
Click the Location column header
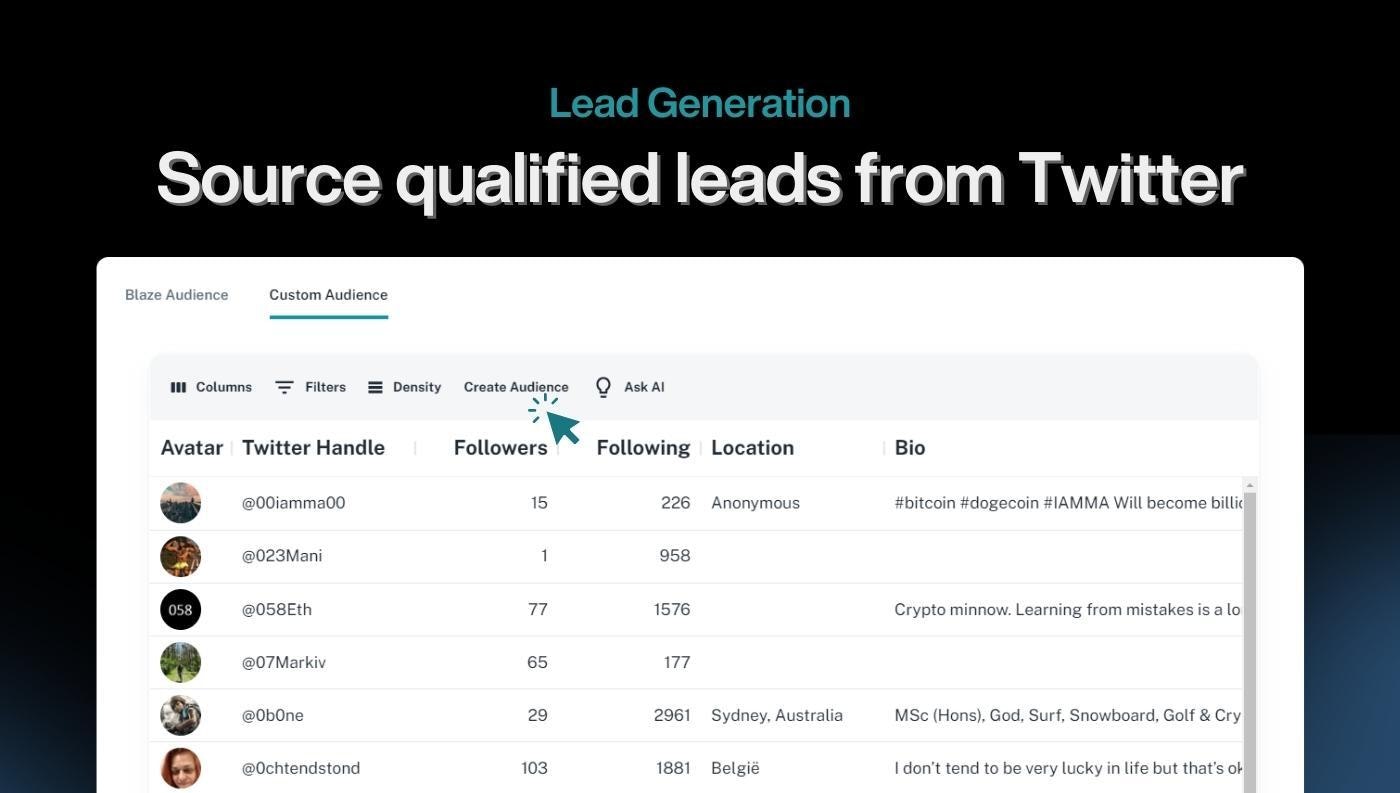752,448
